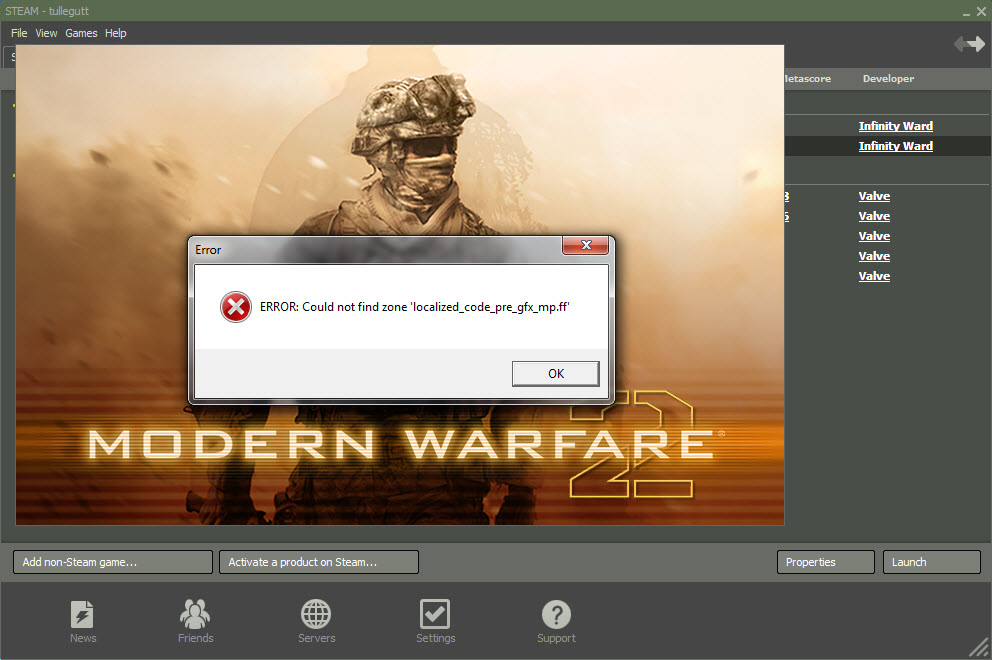Image resolution: width=992 pixels, height=660 pixels.
Task: Sort by Developer column header
Action: pos(888,78)
